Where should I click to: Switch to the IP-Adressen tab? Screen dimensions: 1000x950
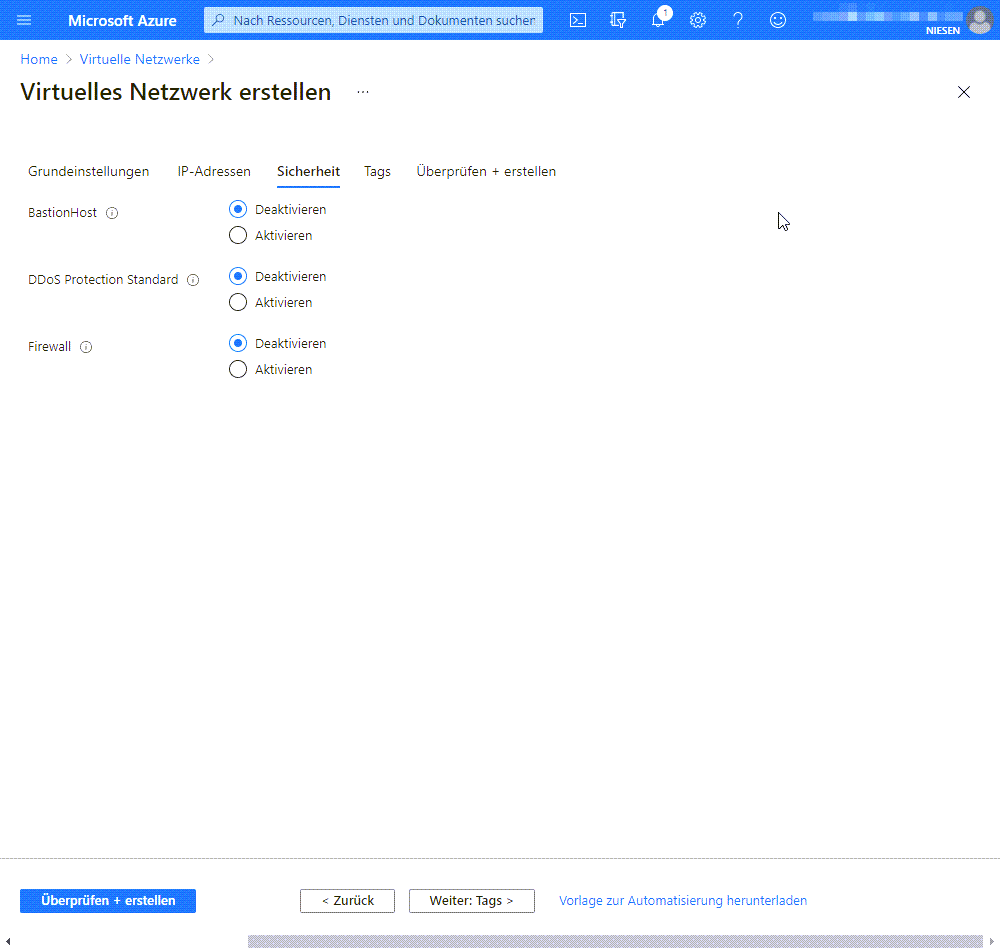click(x=214, y=172)
